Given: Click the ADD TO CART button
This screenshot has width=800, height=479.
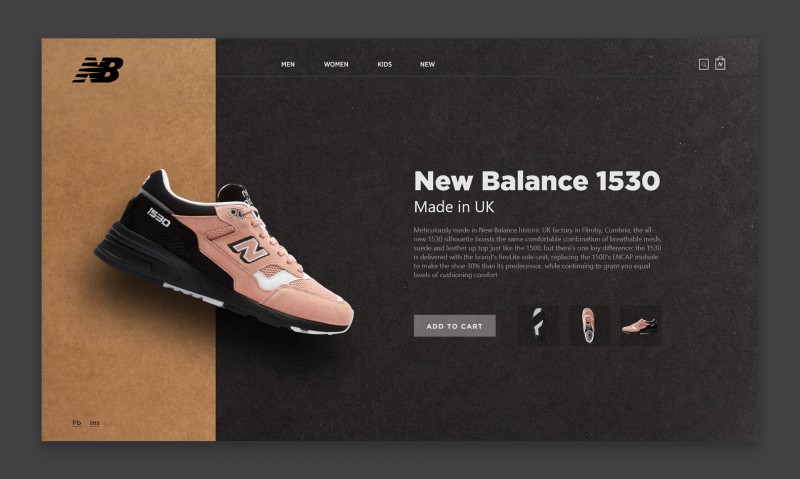Looking at the screenshot, I should 455,326.
